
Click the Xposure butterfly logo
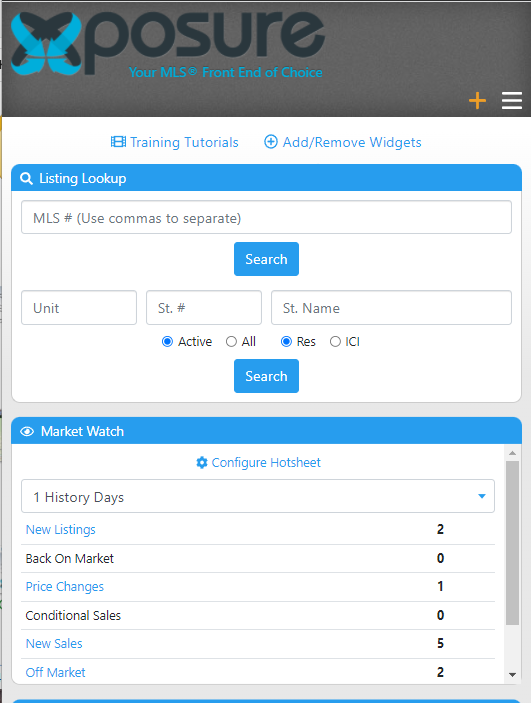point(46,43)
